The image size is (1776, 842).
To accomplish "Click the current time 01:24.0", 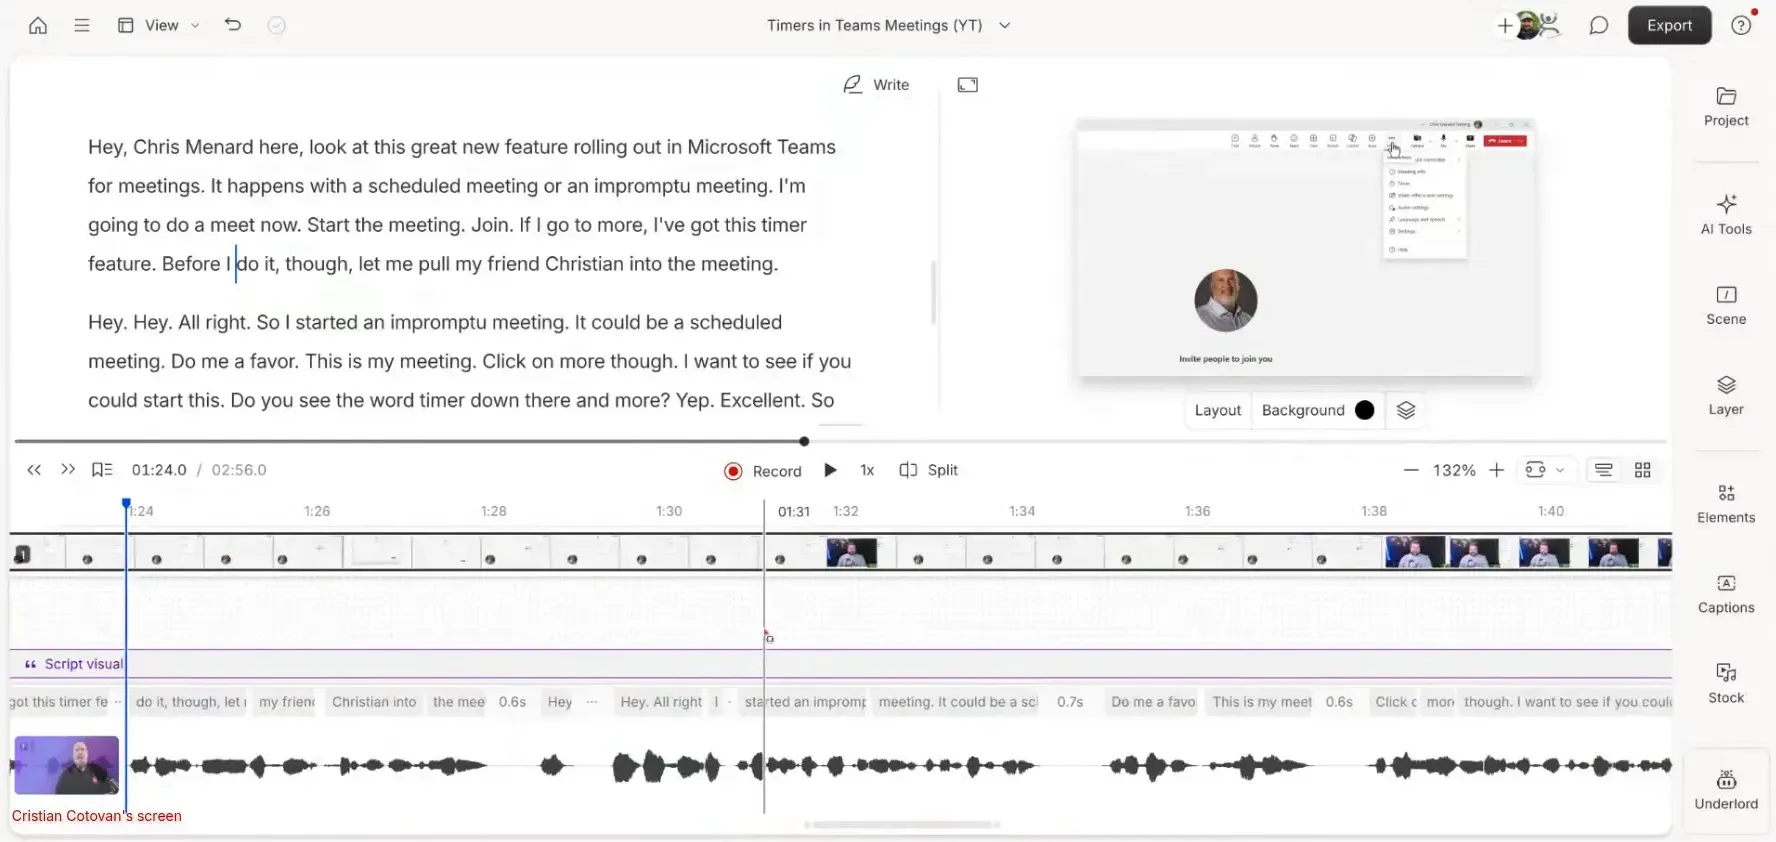I will click(159, 470).
